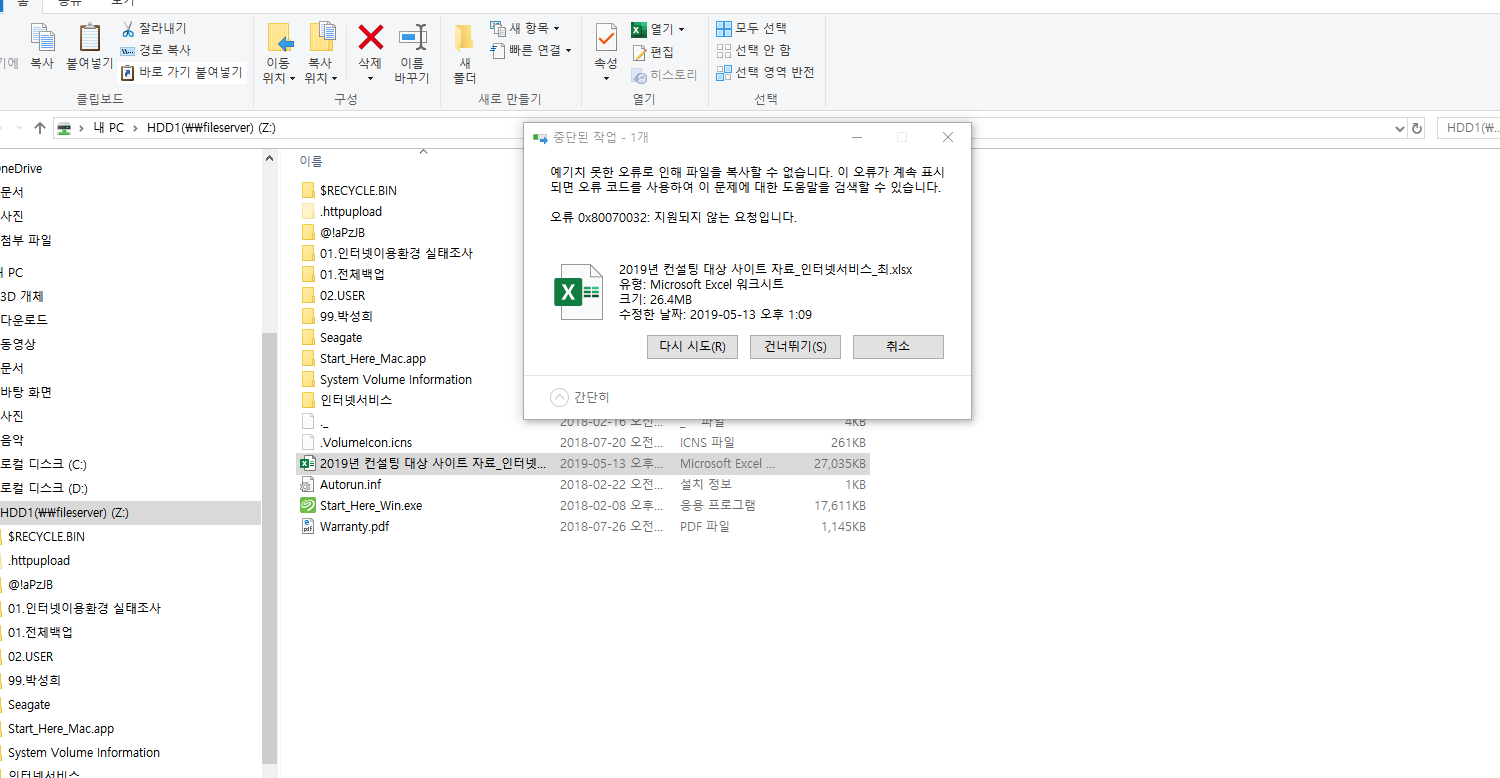This screenshot has width=1500, height=778.
Task: Select 로컬 디스크 (D:) in the navigation pane
Action: tap(43, 488)
